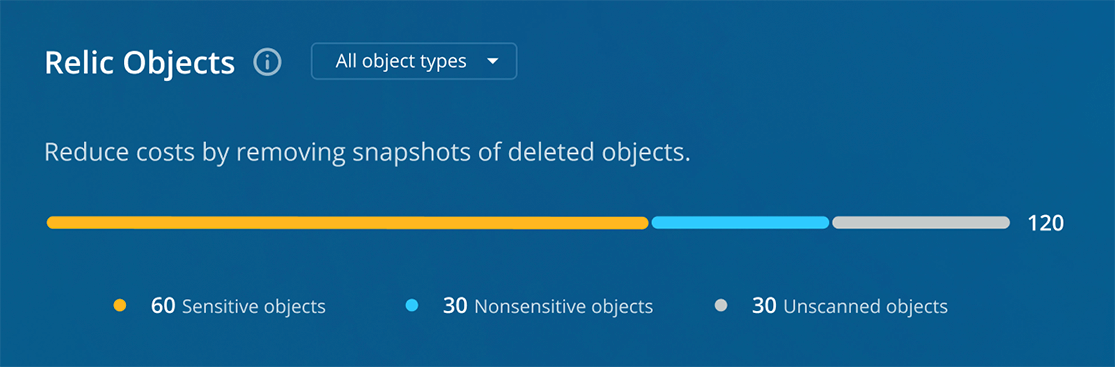Click the words Sensitive objects in legend
This screenshot has height=367, width=1115.
click(254, 307)
